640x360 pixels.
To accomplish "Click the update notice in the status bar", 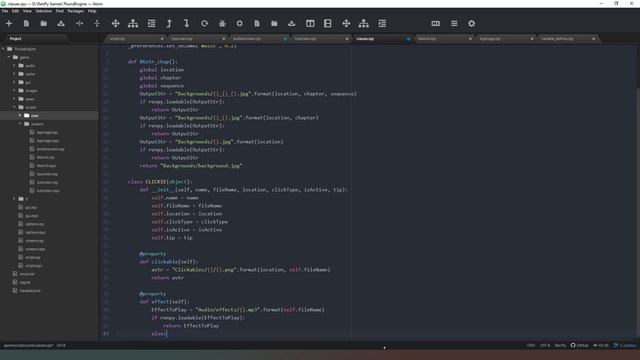I will point(625,345).
